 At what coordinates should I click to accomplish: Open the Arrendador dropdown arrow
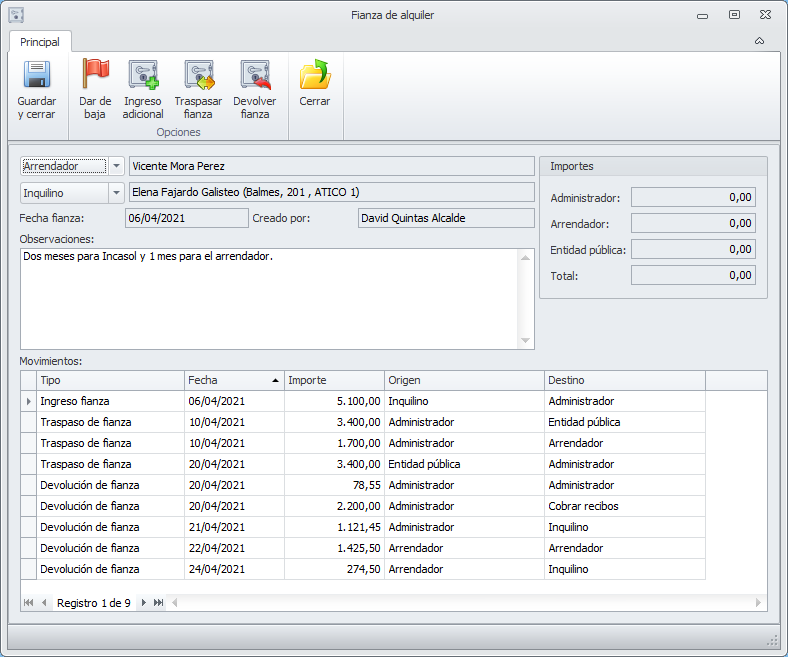point(116,166)
